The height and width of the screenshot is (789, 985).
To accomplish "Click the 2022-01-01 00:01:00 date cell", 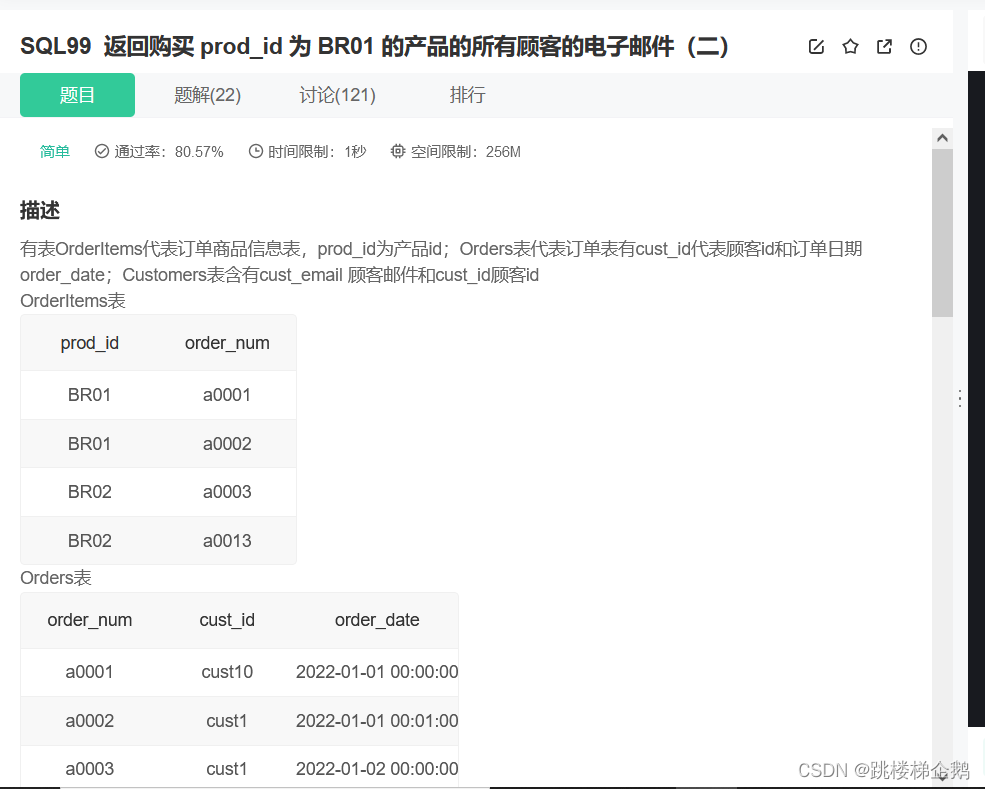I will tap(377, 721).
